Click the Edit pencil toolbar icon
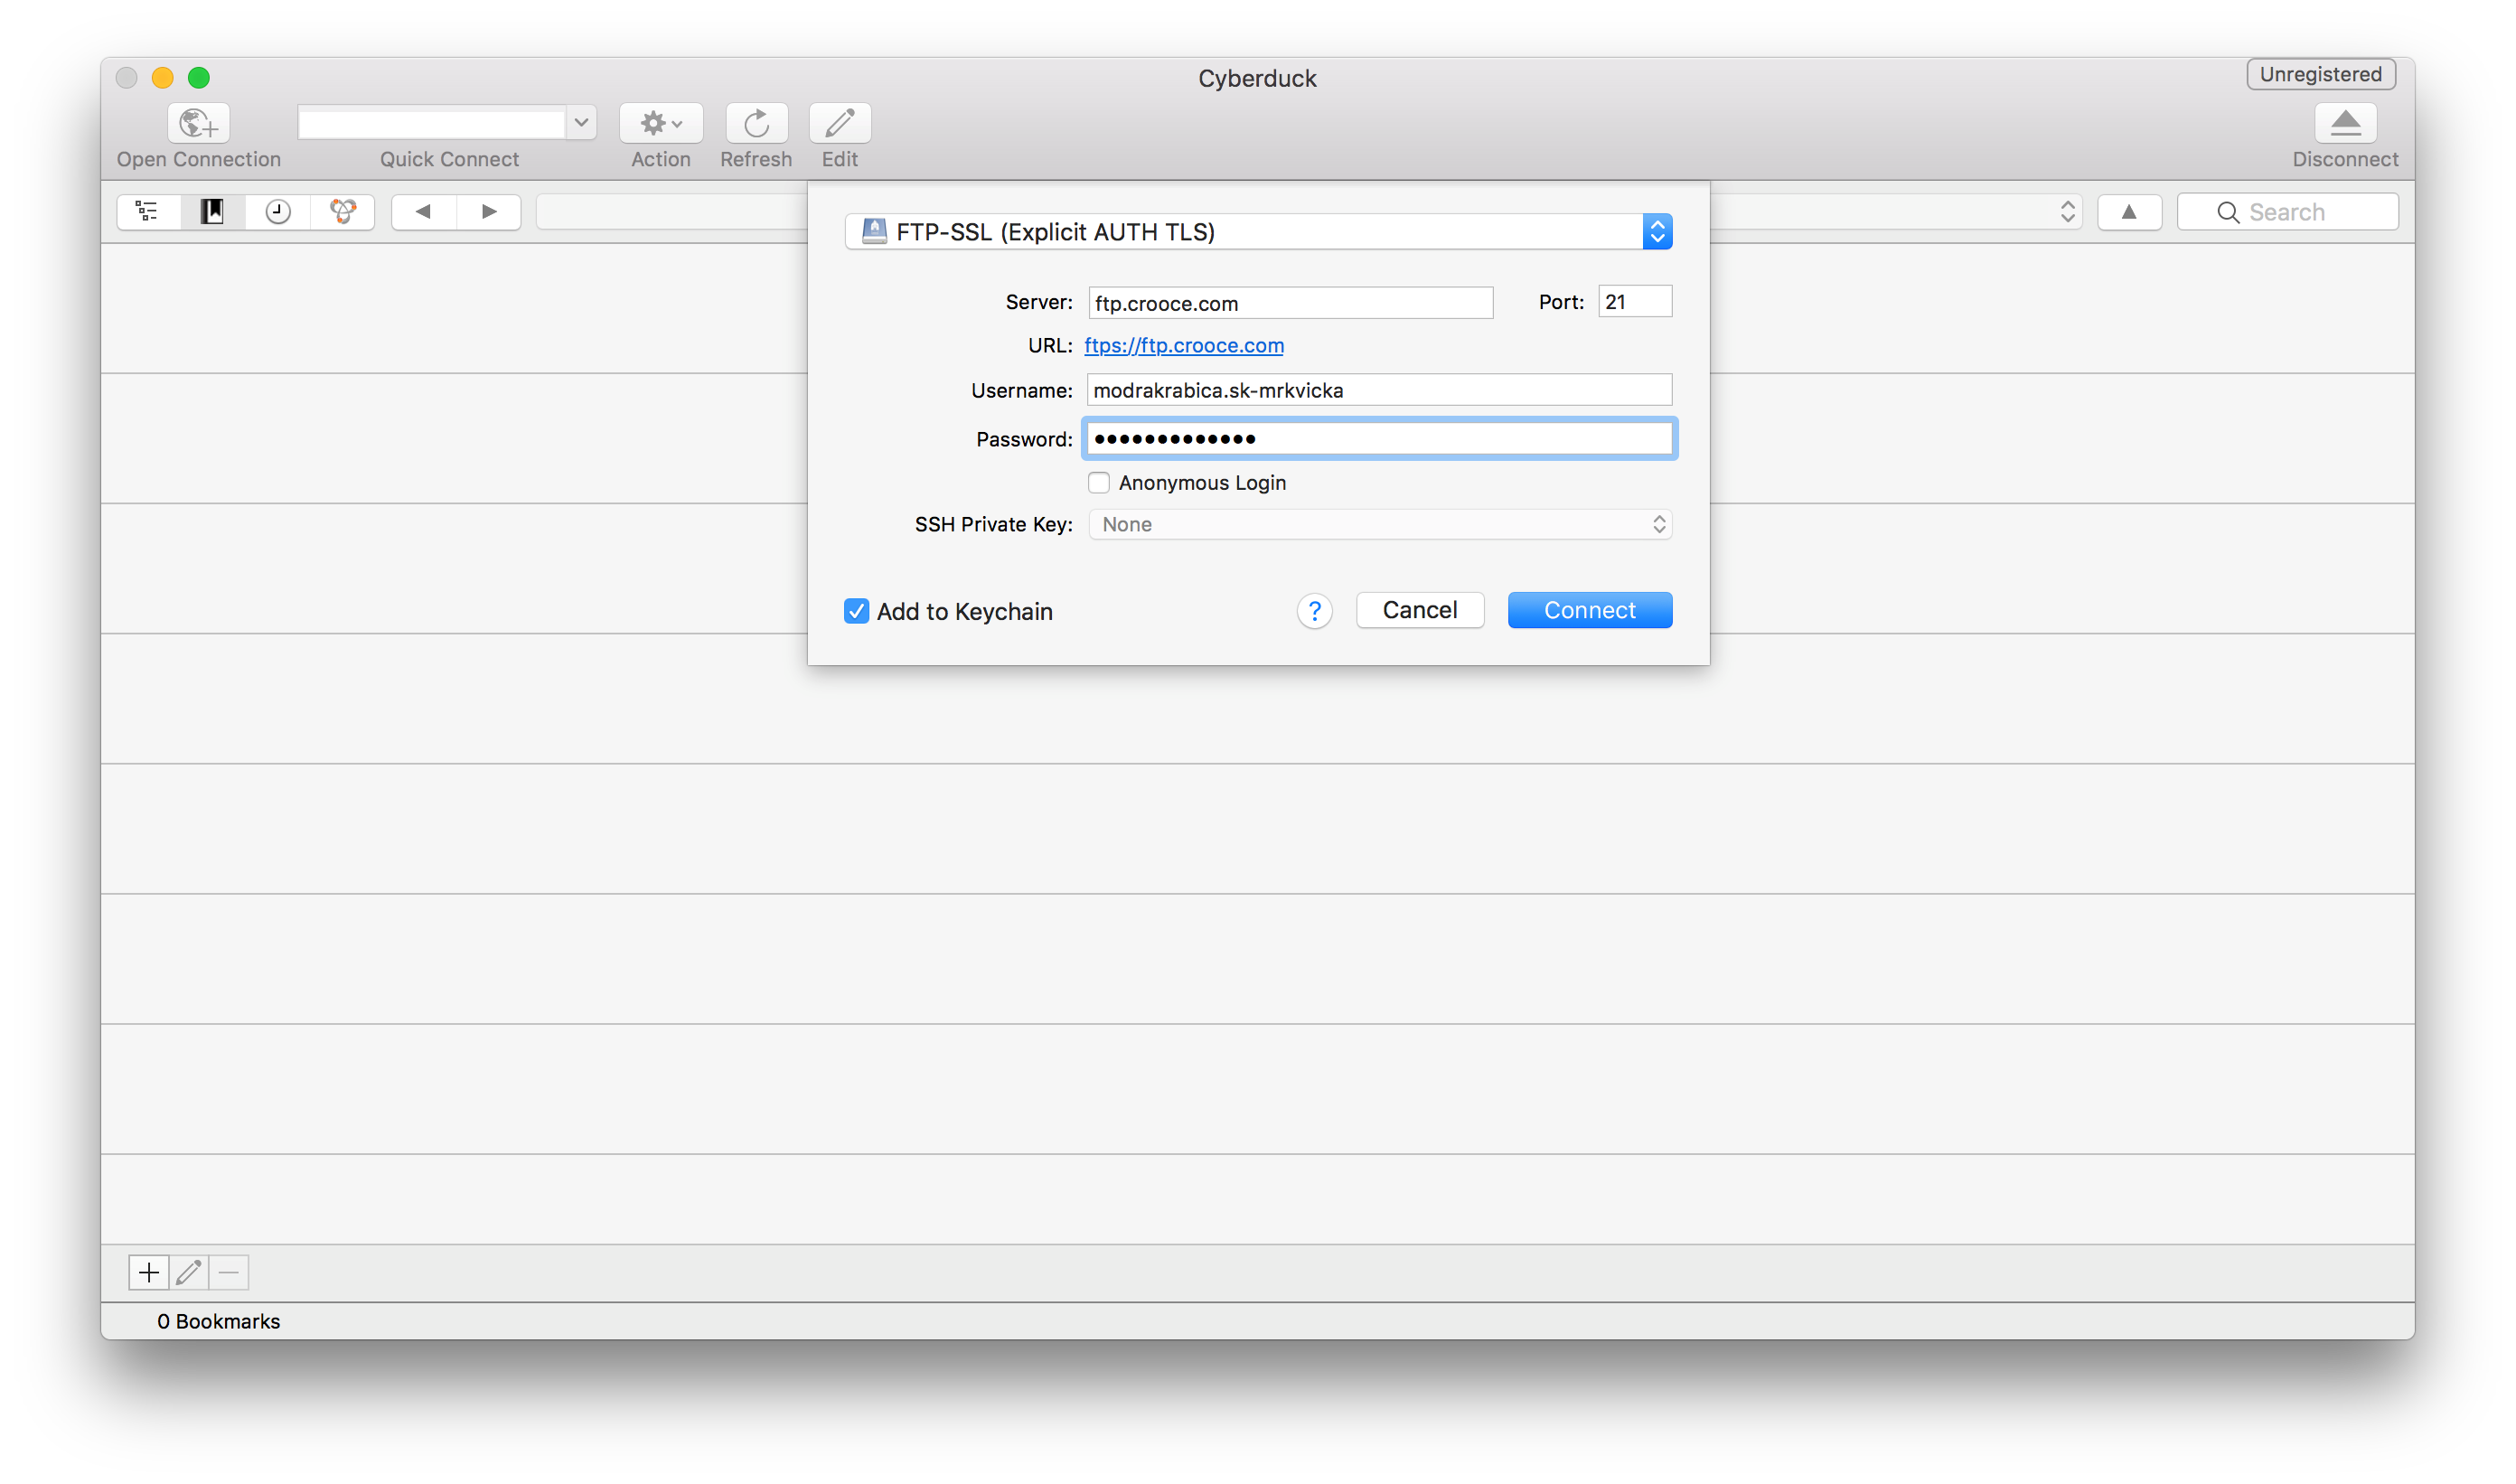The width and height of the screenshot is (2516, 1484). tap(839, 123)
